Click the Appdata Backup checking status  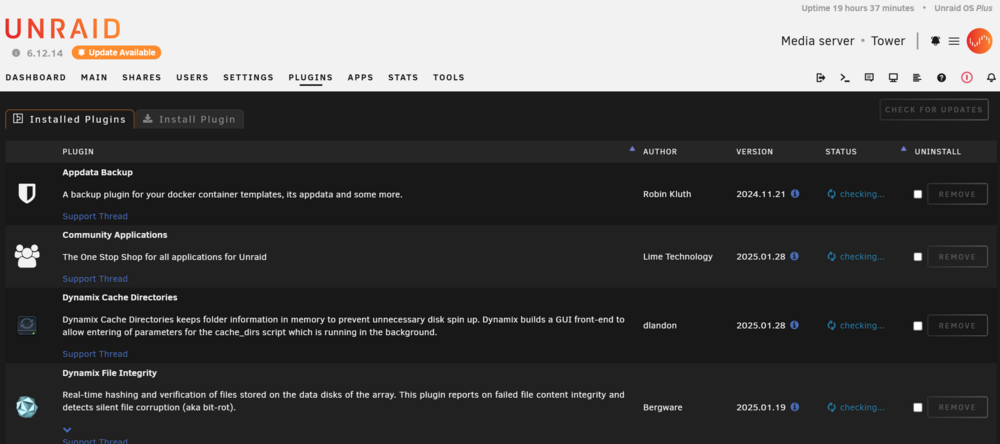click(x=856, y=195)
